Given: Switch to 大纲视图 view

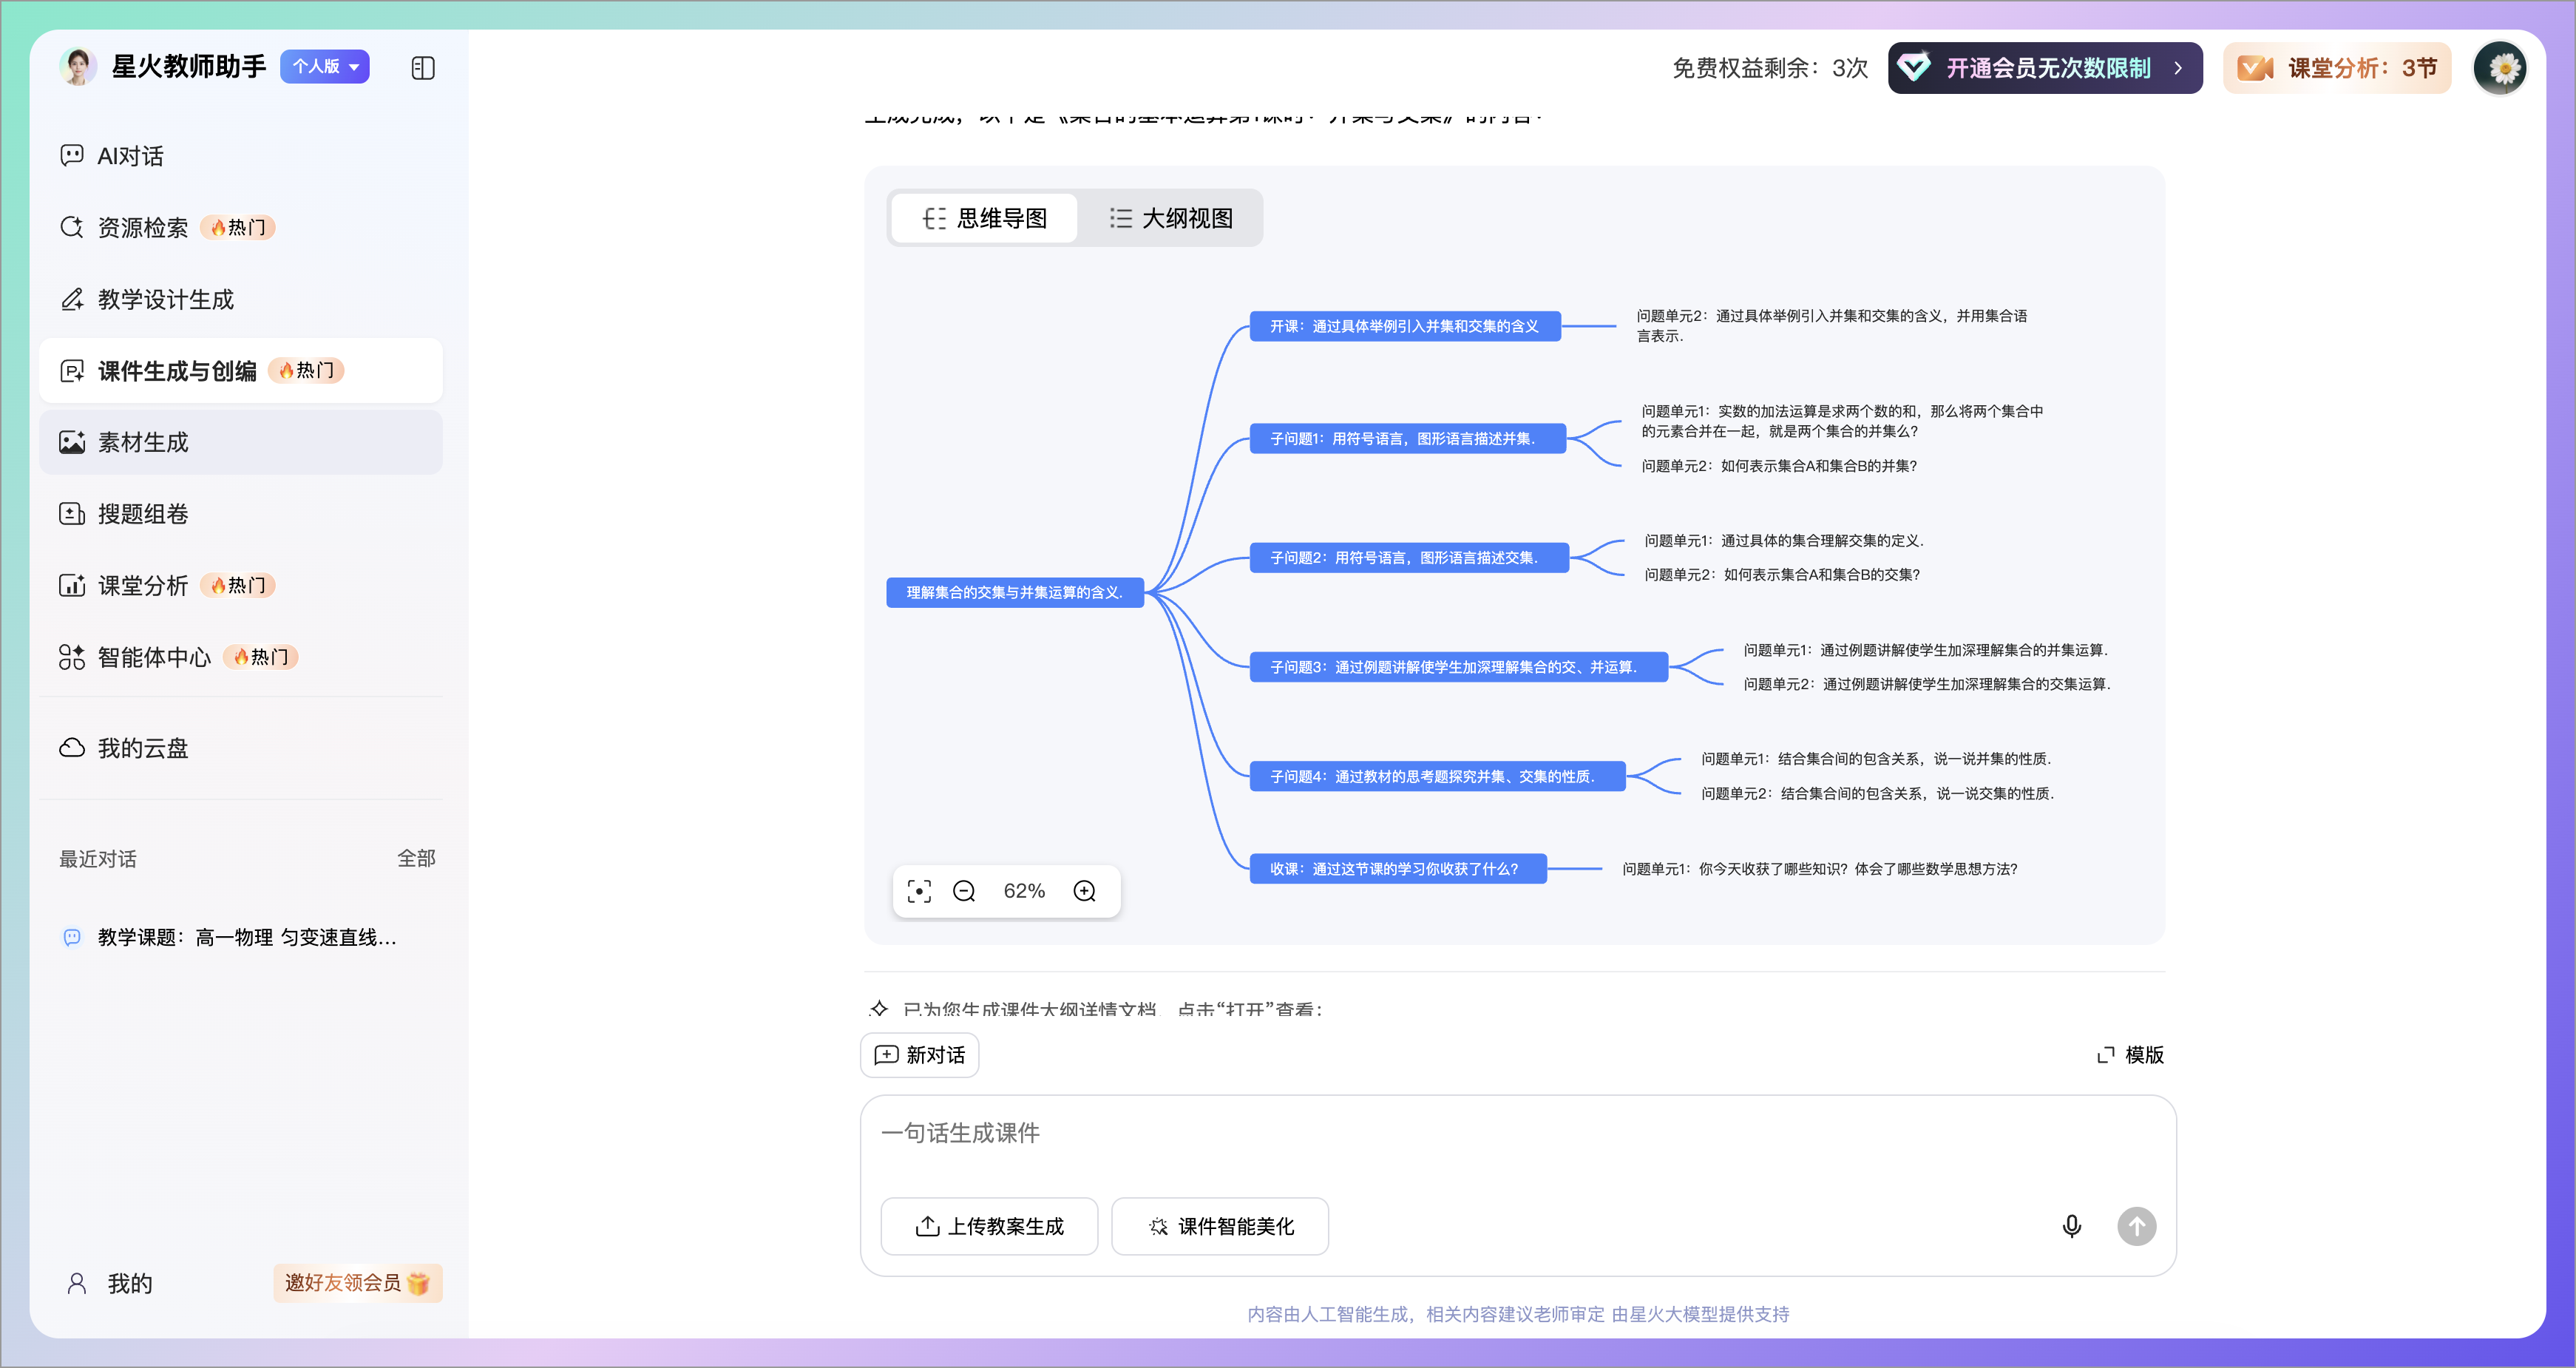Looking at the screenshot, I should 1170,218.
